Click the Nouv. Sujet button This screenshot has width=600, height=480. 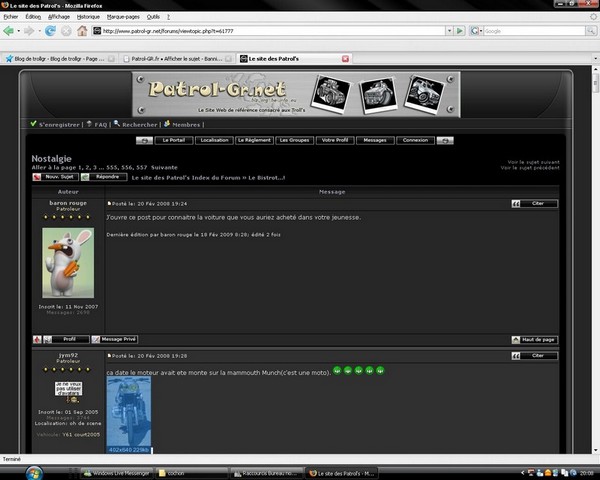[x=55, y=177]
